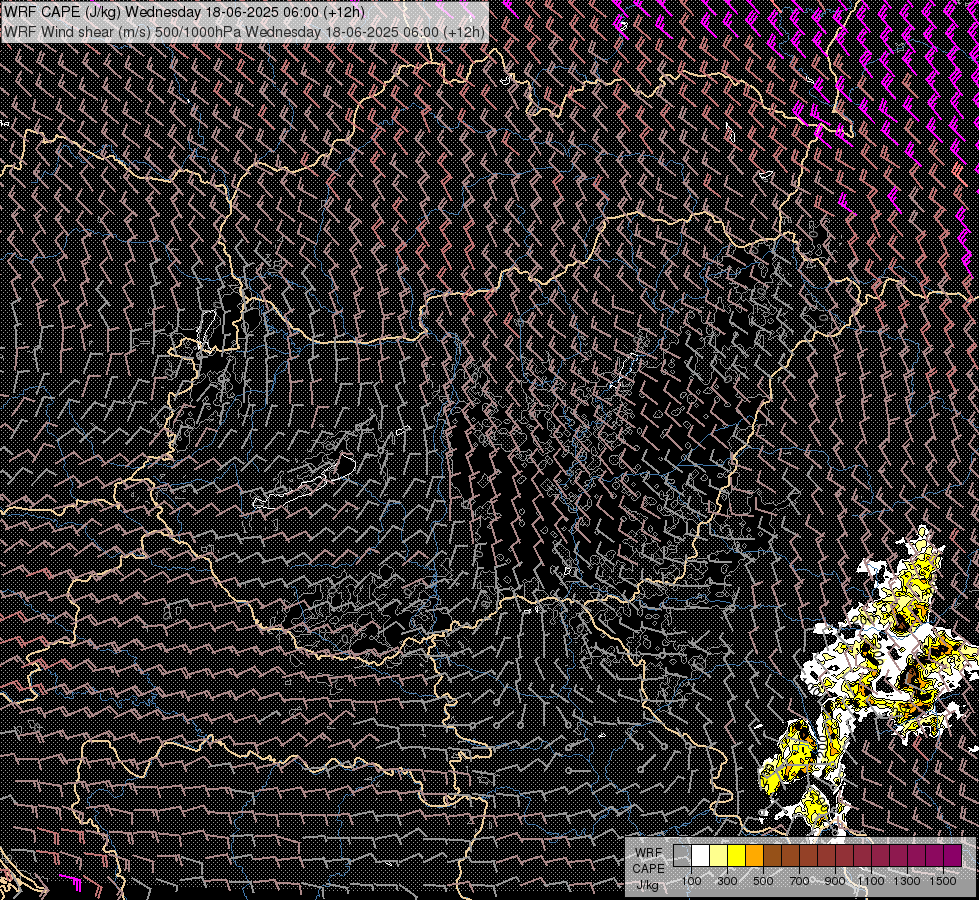
Task: Click the WRF Wind shear title line
Action: coord(244,31)
